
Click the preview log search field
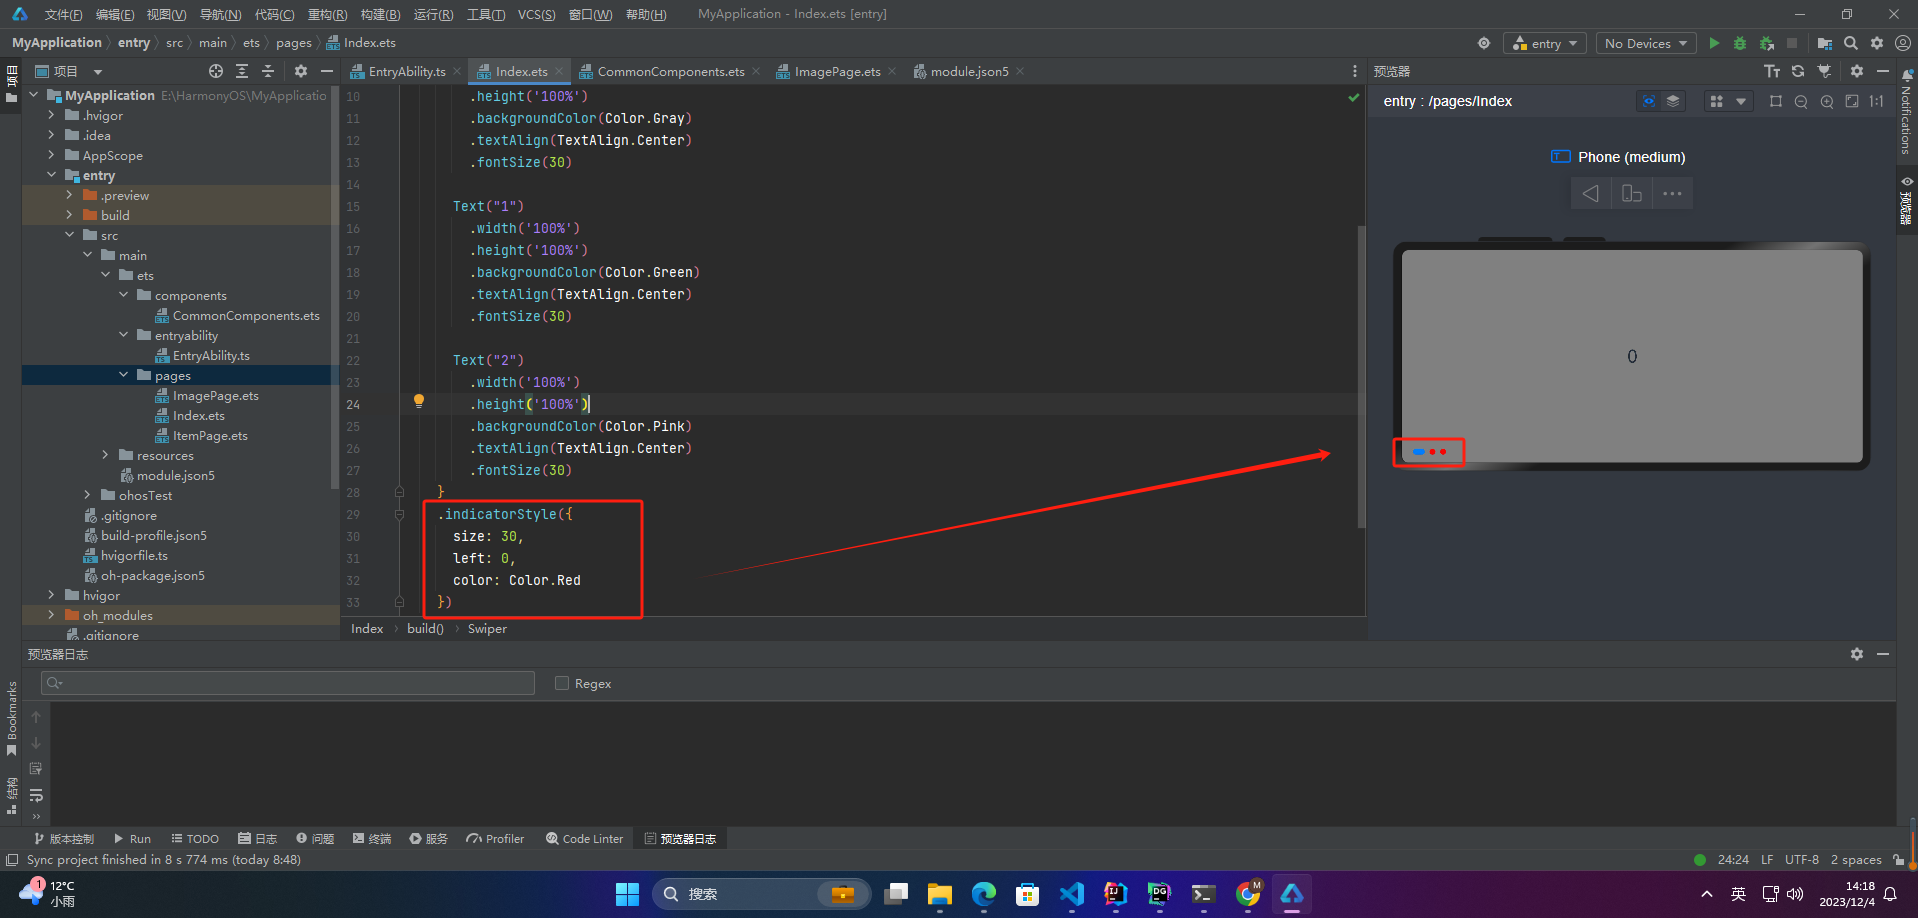288,683
